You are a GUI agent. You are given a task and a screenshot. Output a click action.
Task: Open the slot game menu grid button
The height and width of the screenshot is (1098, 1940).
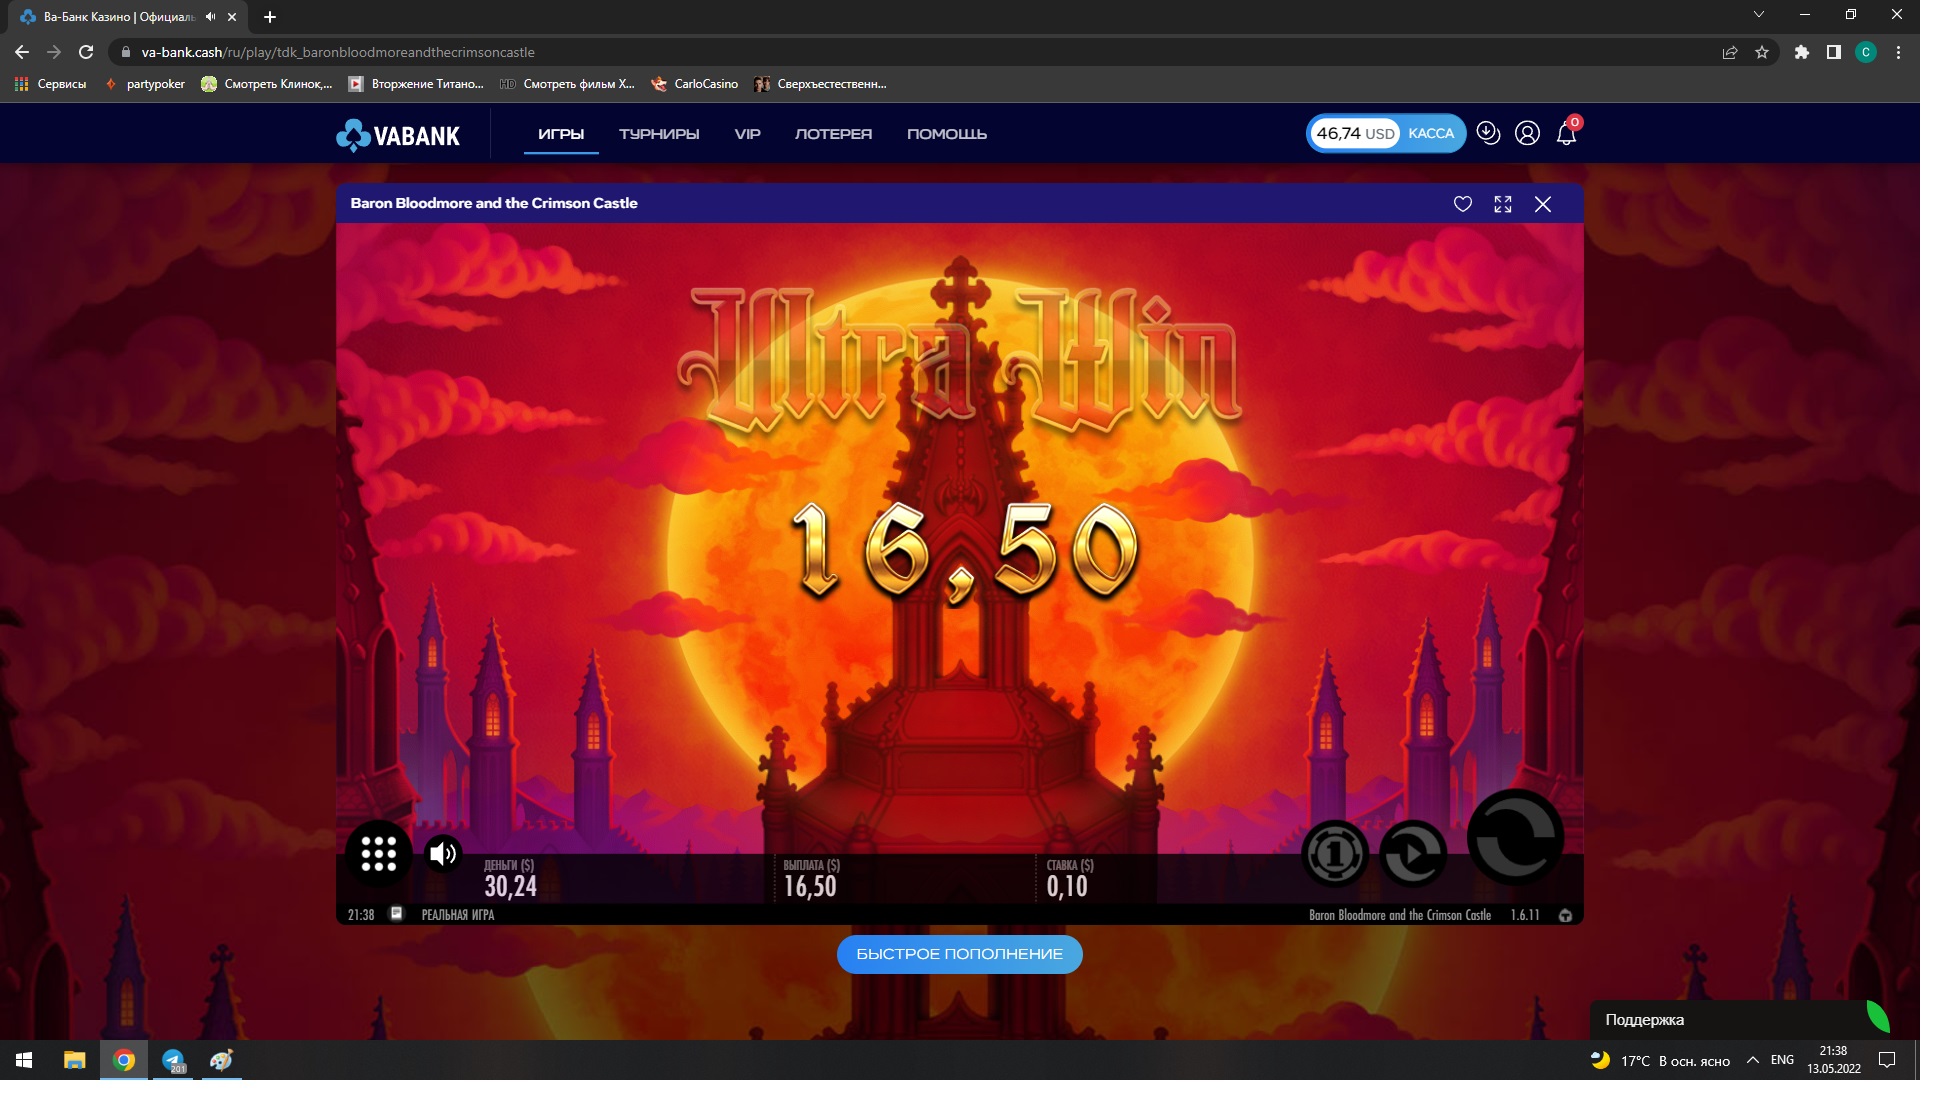pyautogui.click(x=378, y=853)
